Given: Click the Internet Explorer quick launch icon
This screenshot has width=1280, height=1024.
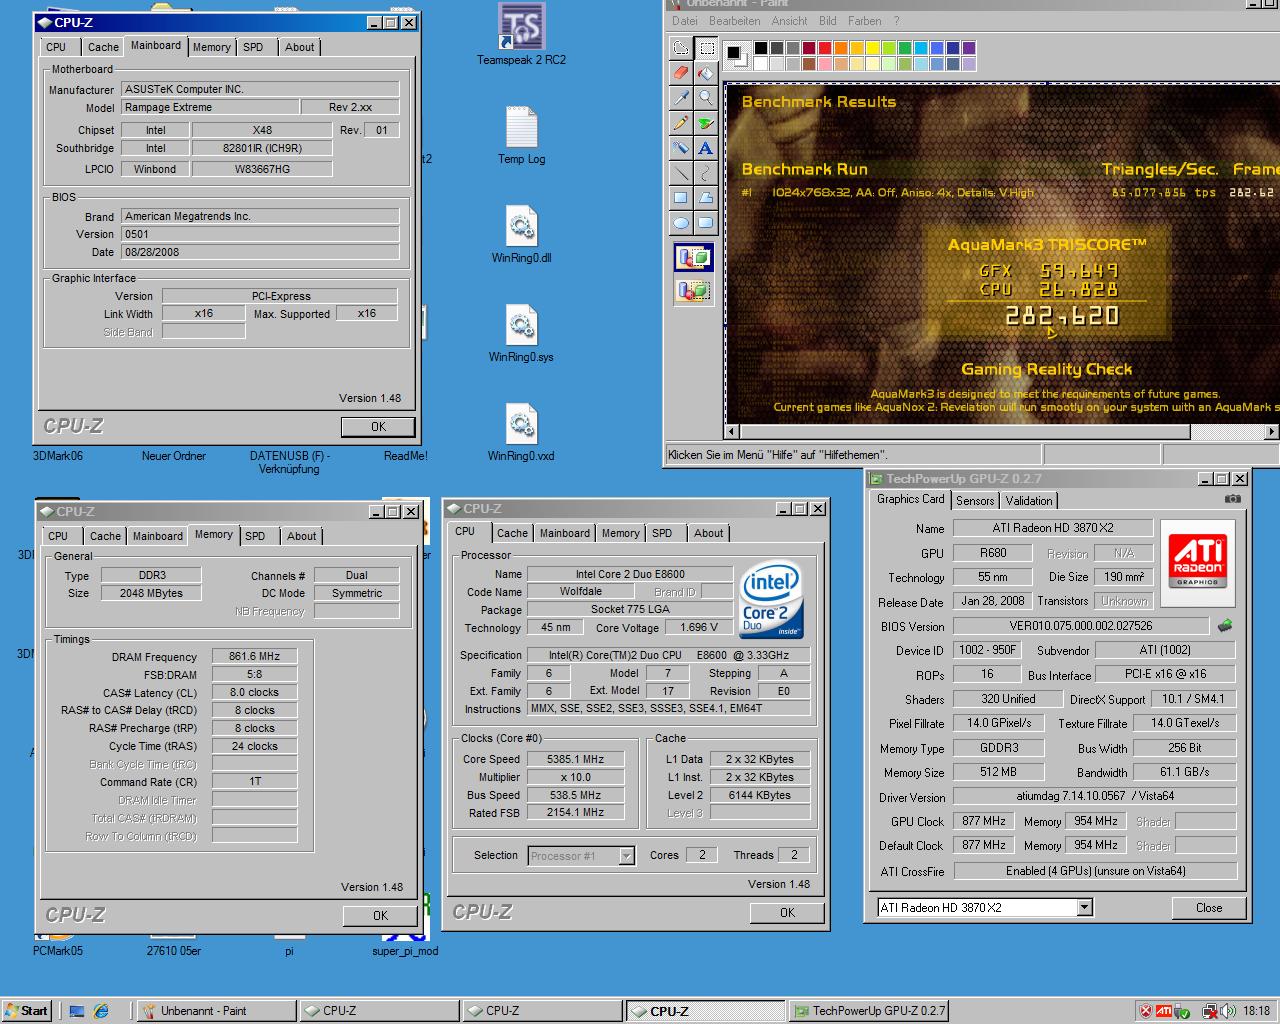Looking at the screenshot, I should (101, 1011).
